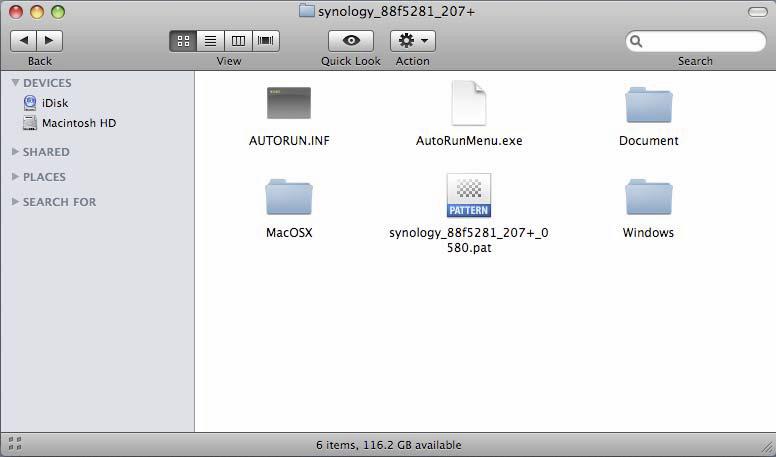Switch to Cover Flow view
Image resolution: width=776 pixels, height=457 pixels.
point(266,41)
